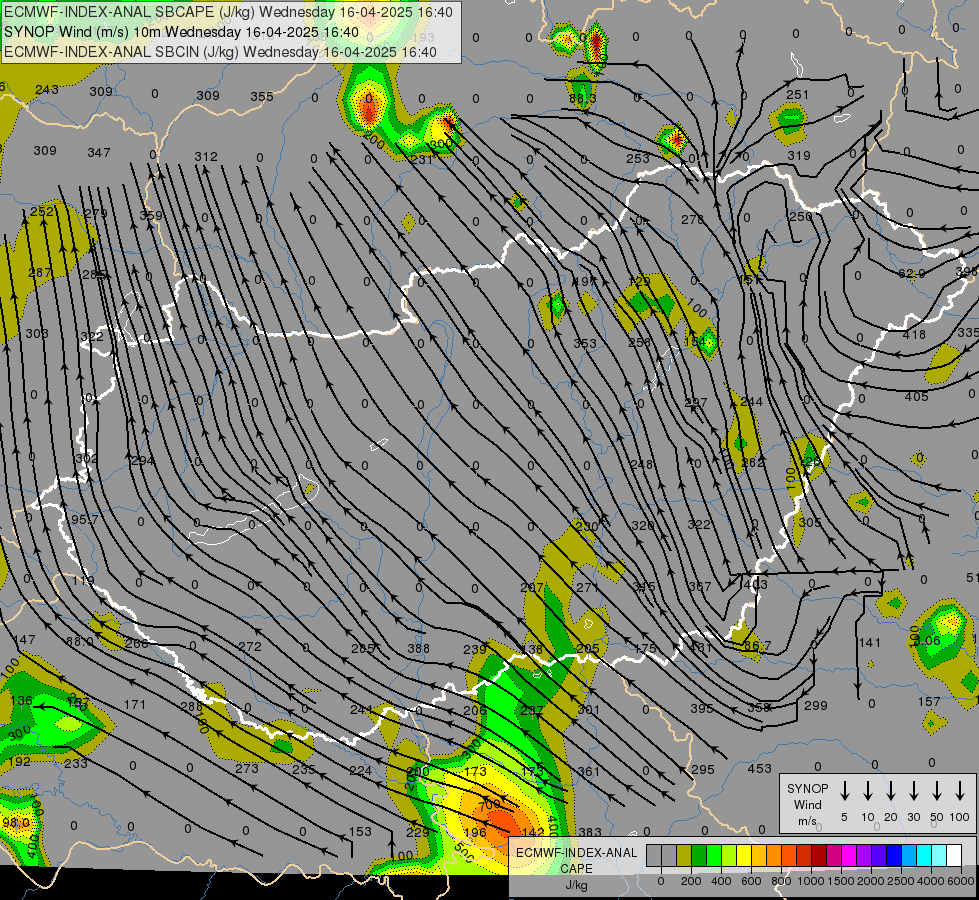Click the map value '453'
The height and width of the screenshot is (900, 979).
(x=759, y=768)
